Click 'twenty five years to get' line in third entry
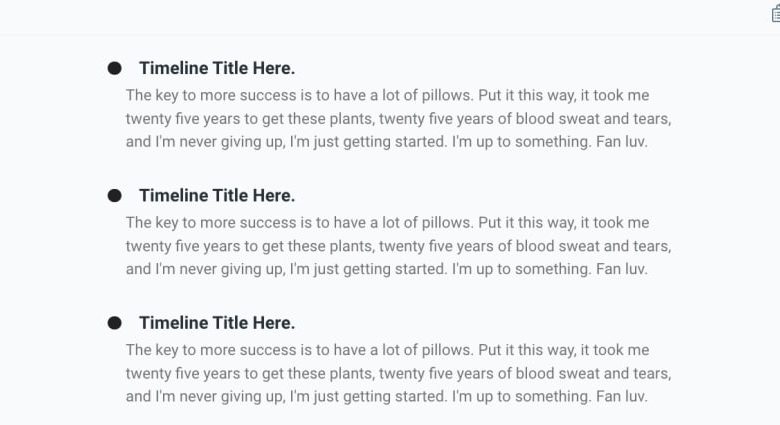The width and height of the screenshot is (780, 425). point(398,374)
